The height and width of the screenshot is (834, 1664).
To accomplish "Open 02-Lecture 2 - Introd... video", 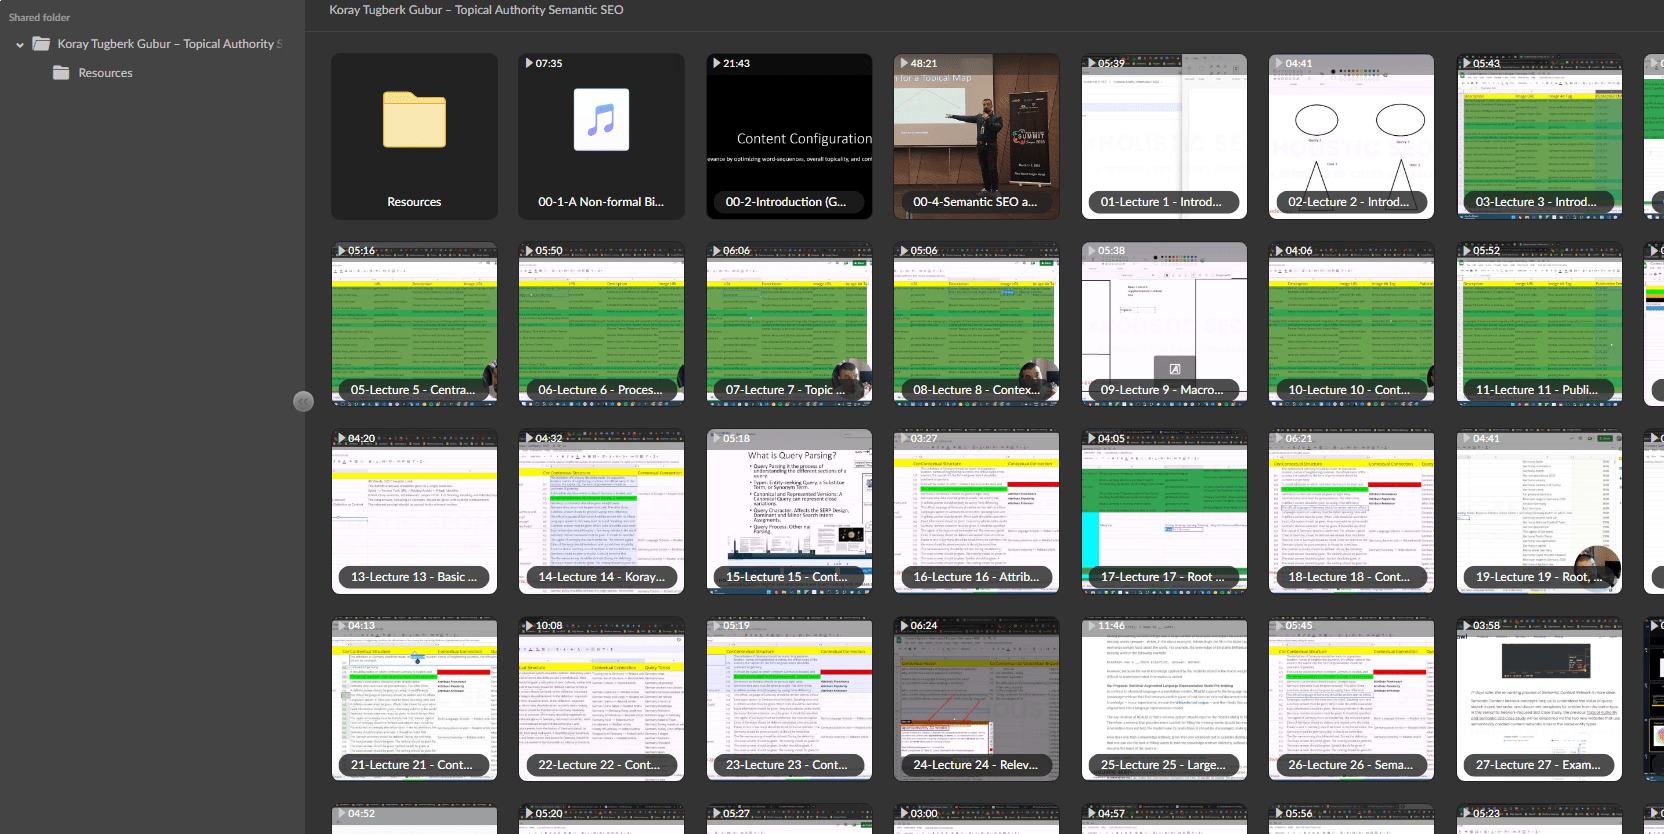I will pyautogui.click(x=1351, y=137).
